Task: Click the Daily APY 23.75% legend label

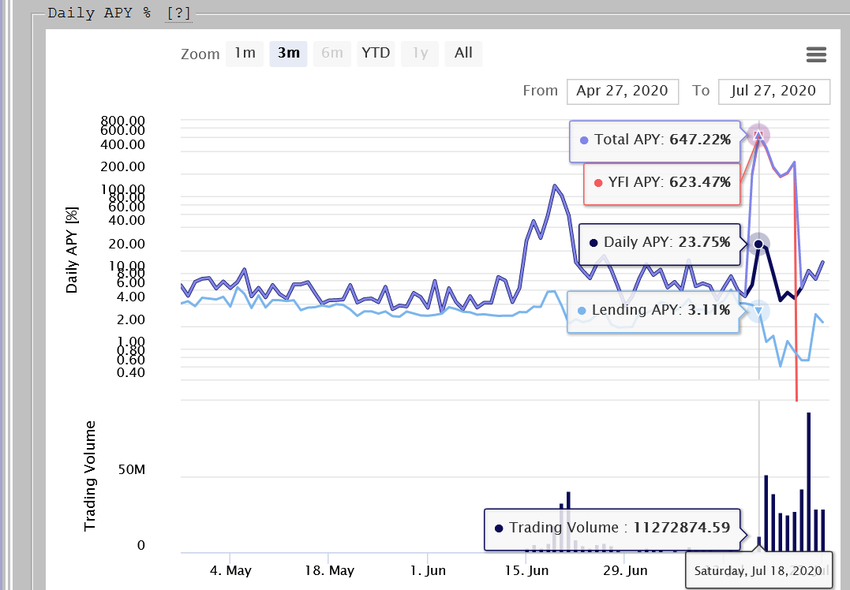Action: coord(658,243)
